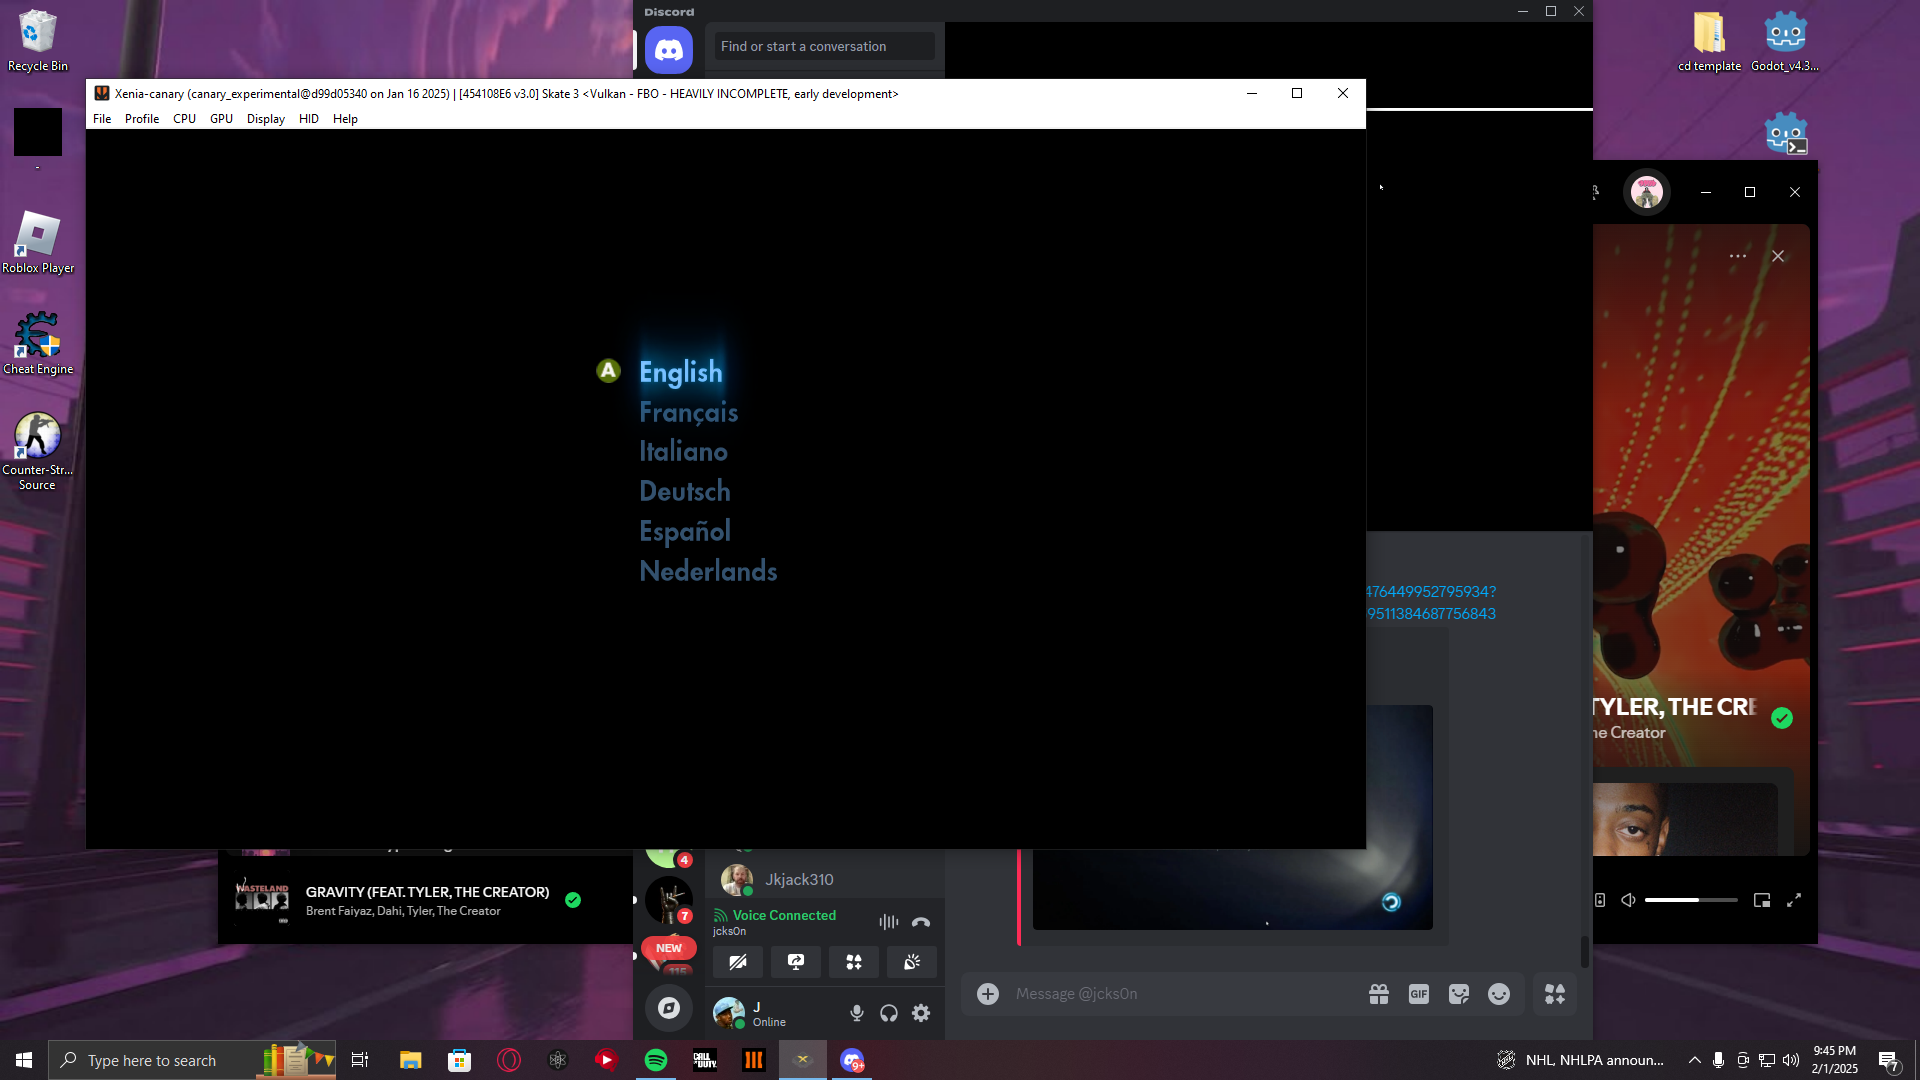Open the Xenia GPU menu

pos(221,119)
